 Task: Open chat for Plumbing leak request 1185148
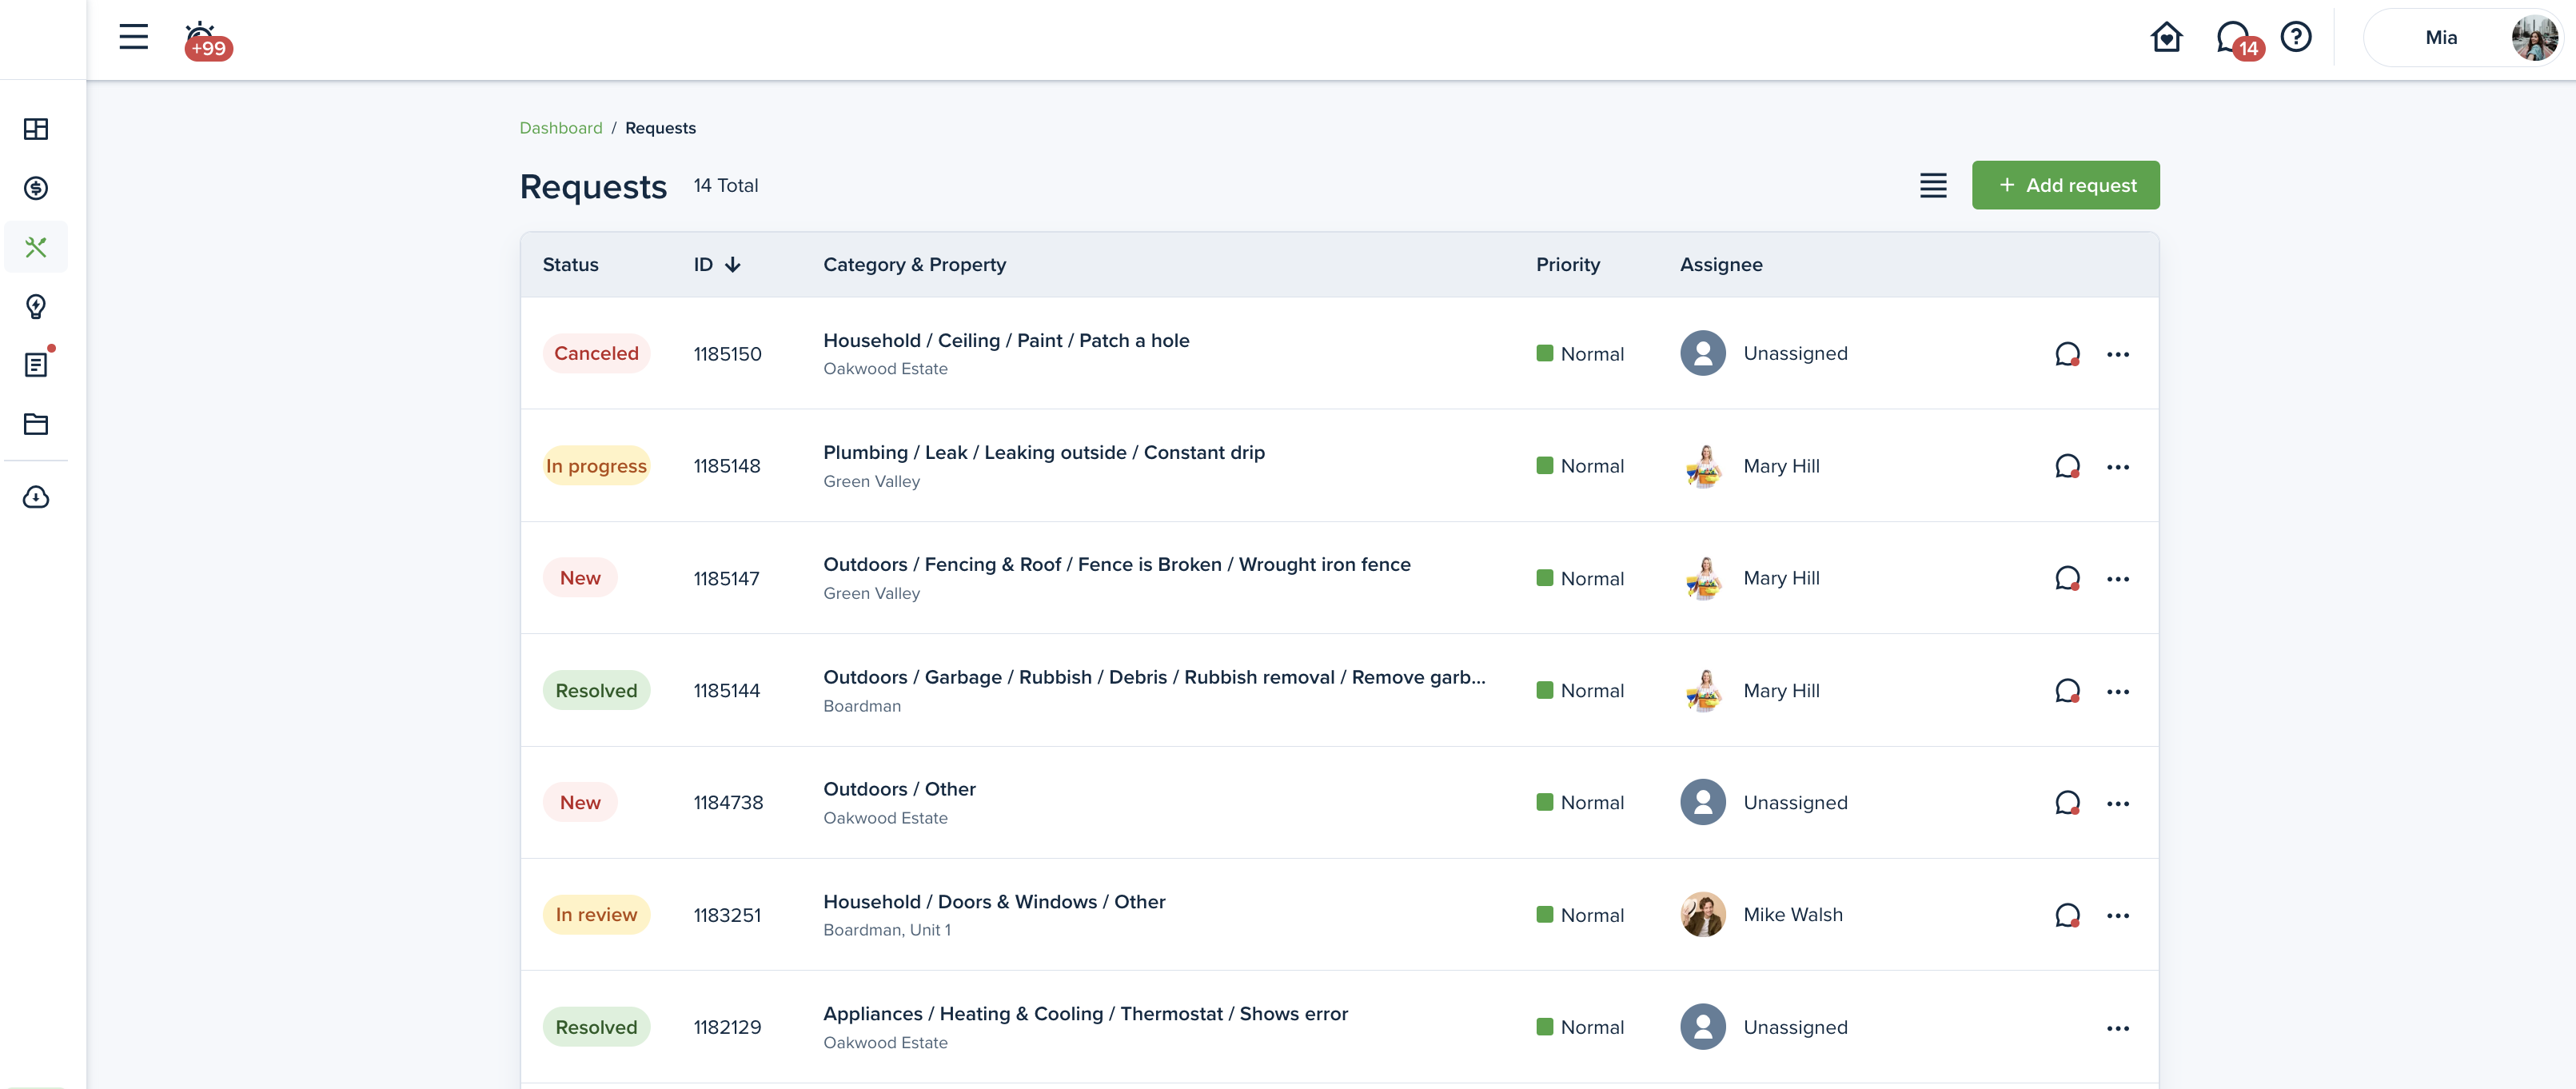coord(2066,466)
